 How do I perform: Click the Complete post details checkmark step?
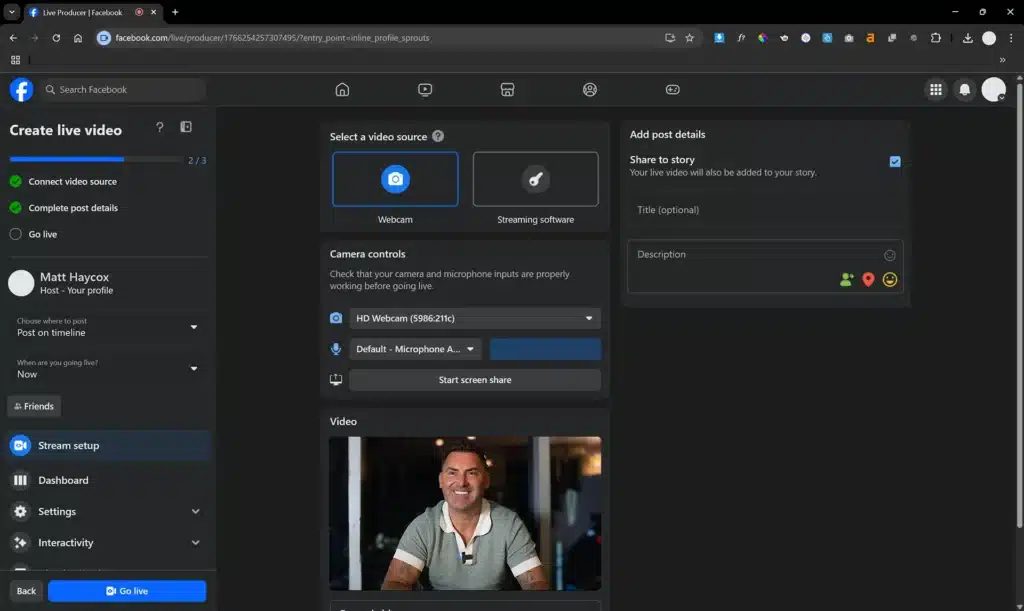pos(16,208)
